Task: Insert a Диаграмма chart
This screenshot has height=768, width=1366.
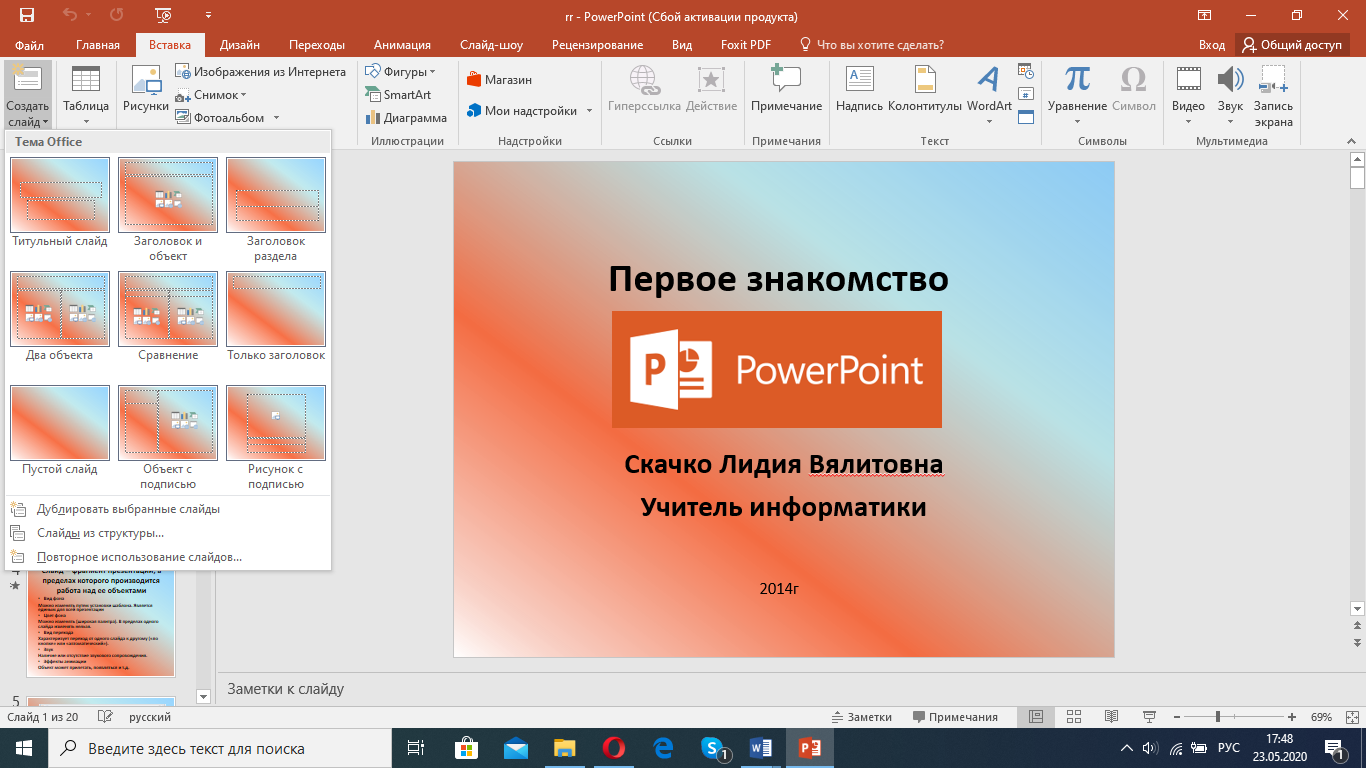Action: (x=406, y=118)
